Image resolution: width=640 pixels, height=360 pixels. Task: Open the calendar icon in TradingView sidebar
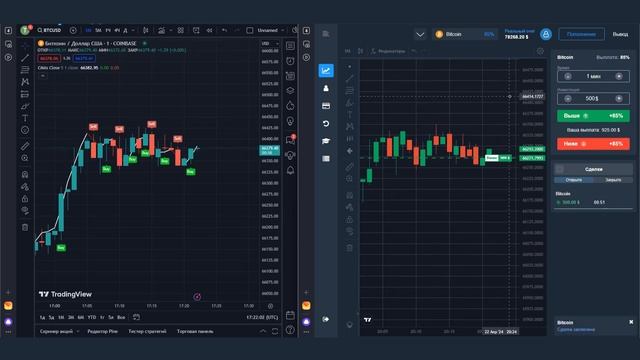pyautogui.click(x=290, y=315)
